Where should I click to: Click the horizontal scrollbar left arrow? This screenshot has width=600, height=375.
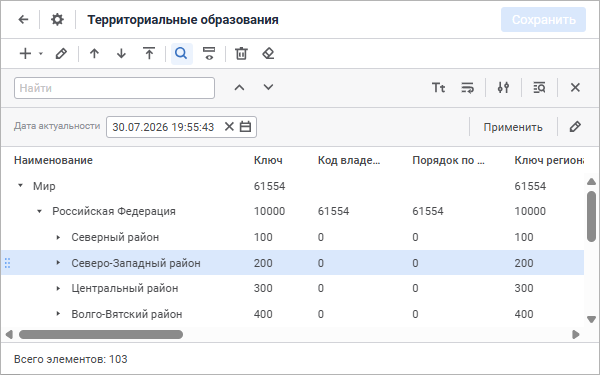(9, 334)
